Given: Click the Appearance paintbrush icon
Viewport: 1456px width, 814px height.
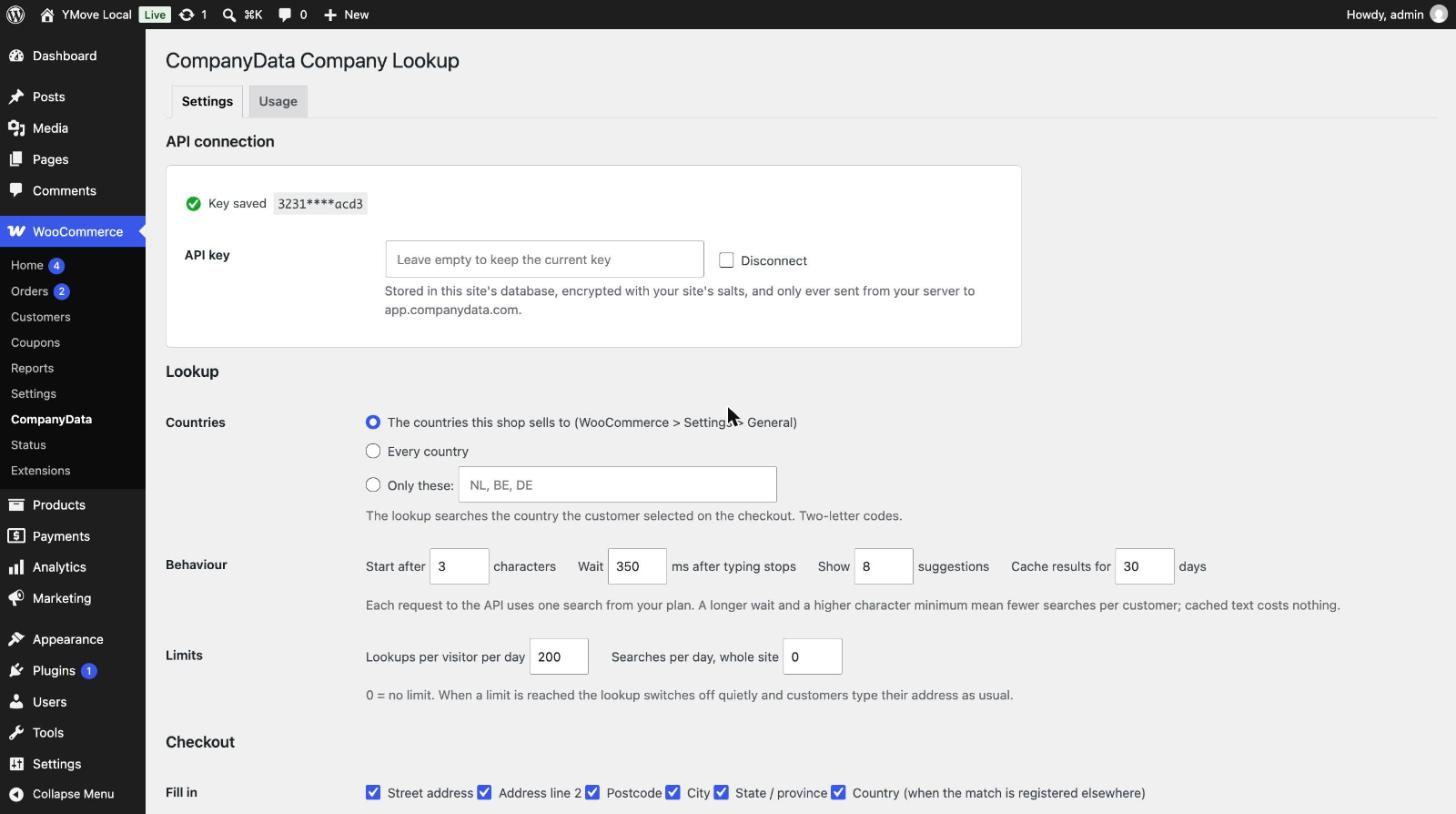Looking at the screenshot, I should click(x=16, y=639).
